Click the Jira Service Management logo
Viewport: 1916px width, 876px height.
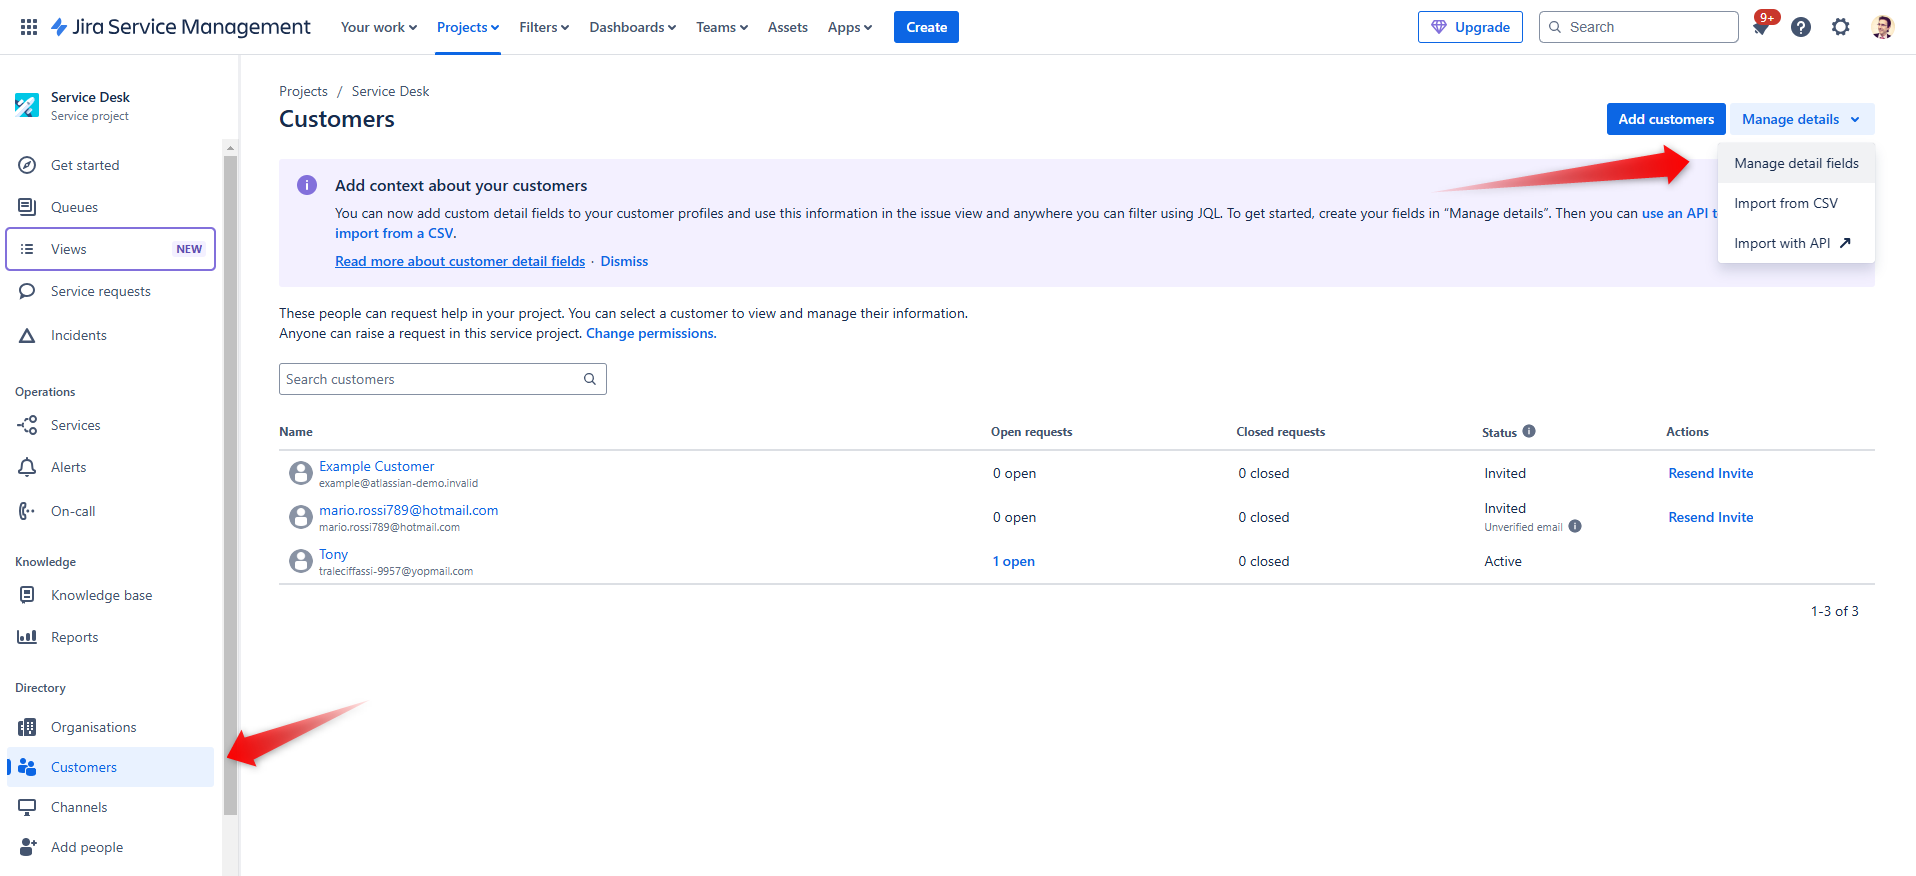coord(181,27)
